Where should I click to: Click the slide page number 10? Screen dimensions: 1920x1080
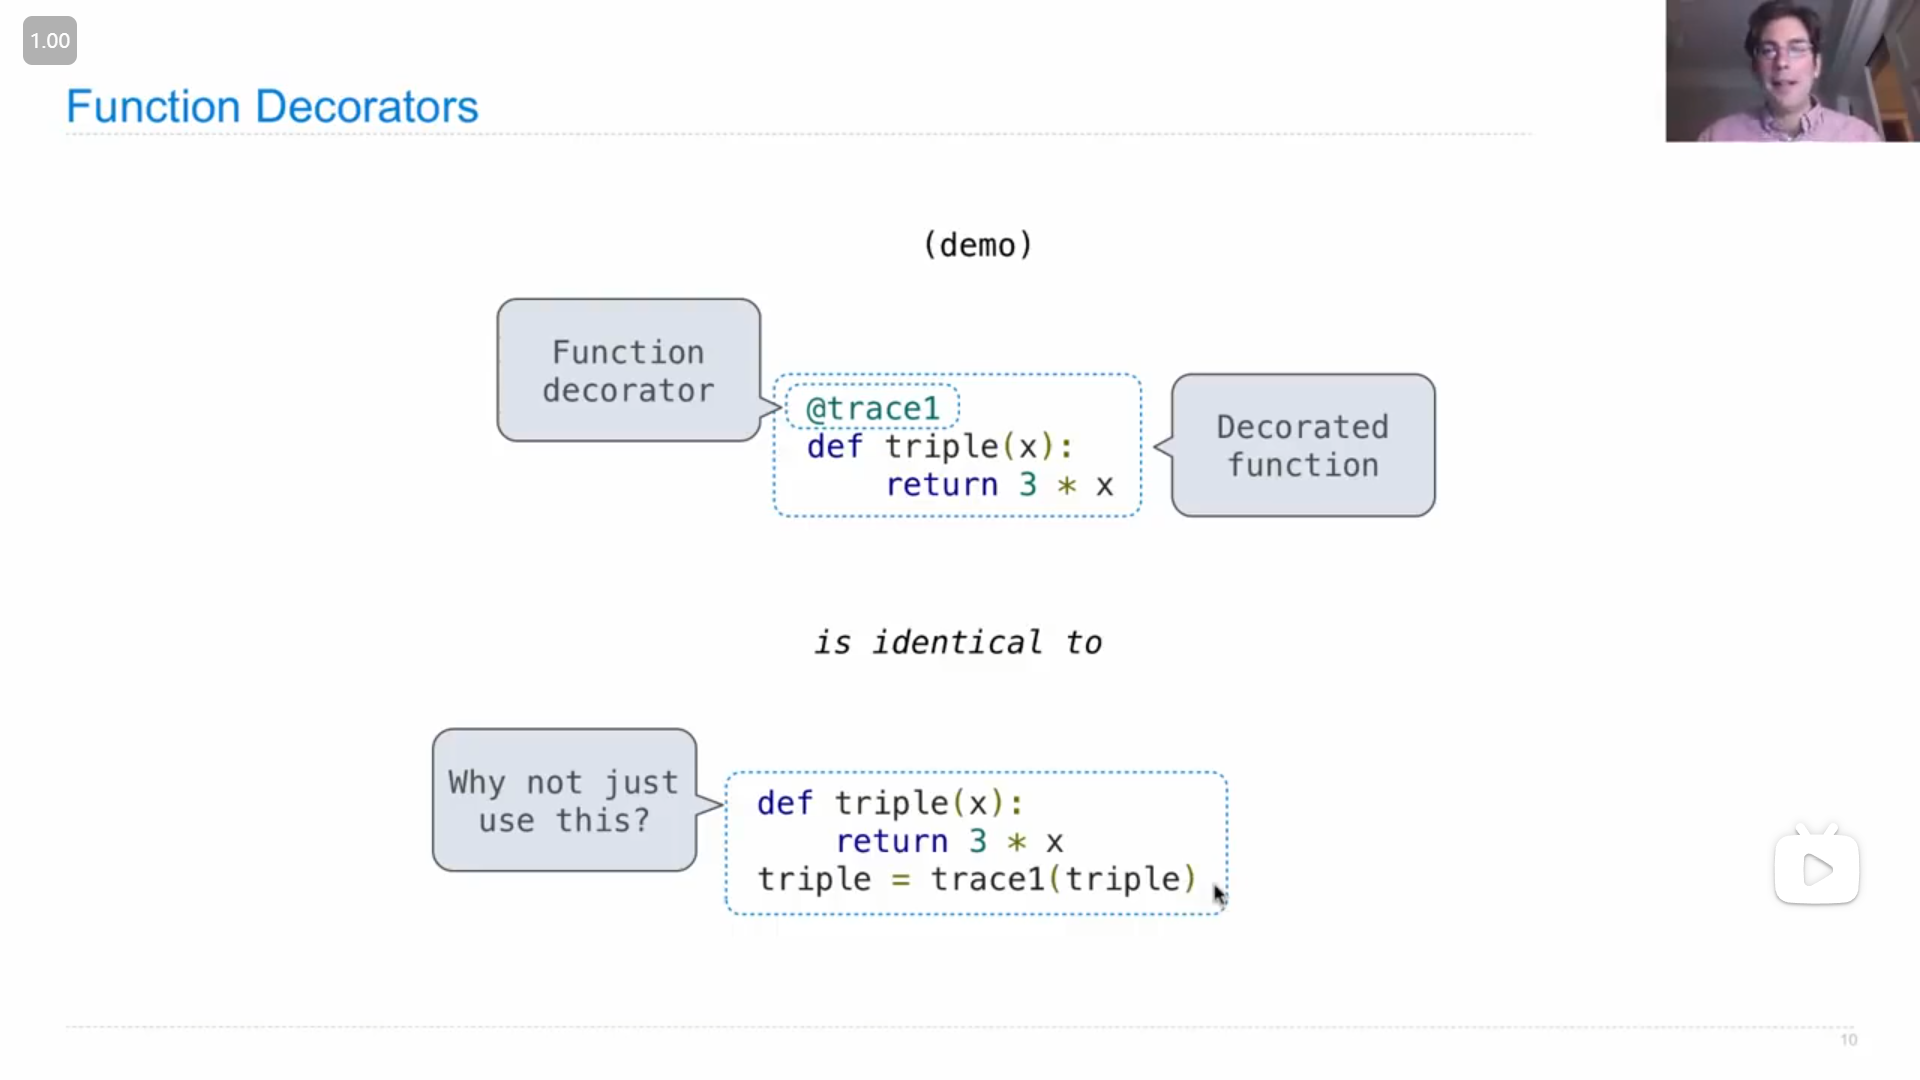pos(1849,1040)
